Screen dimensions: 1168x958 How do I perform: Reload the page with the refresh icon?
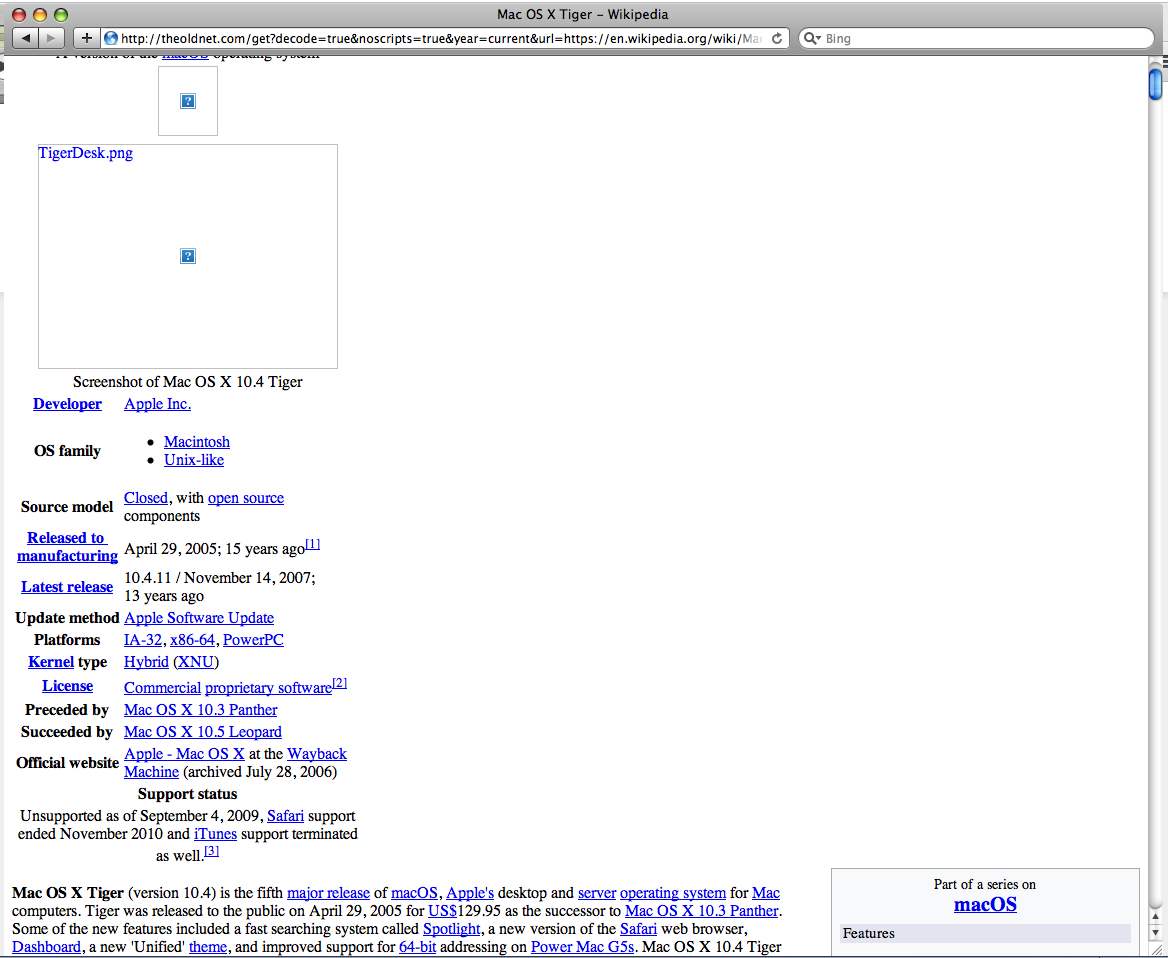[777, 38]
